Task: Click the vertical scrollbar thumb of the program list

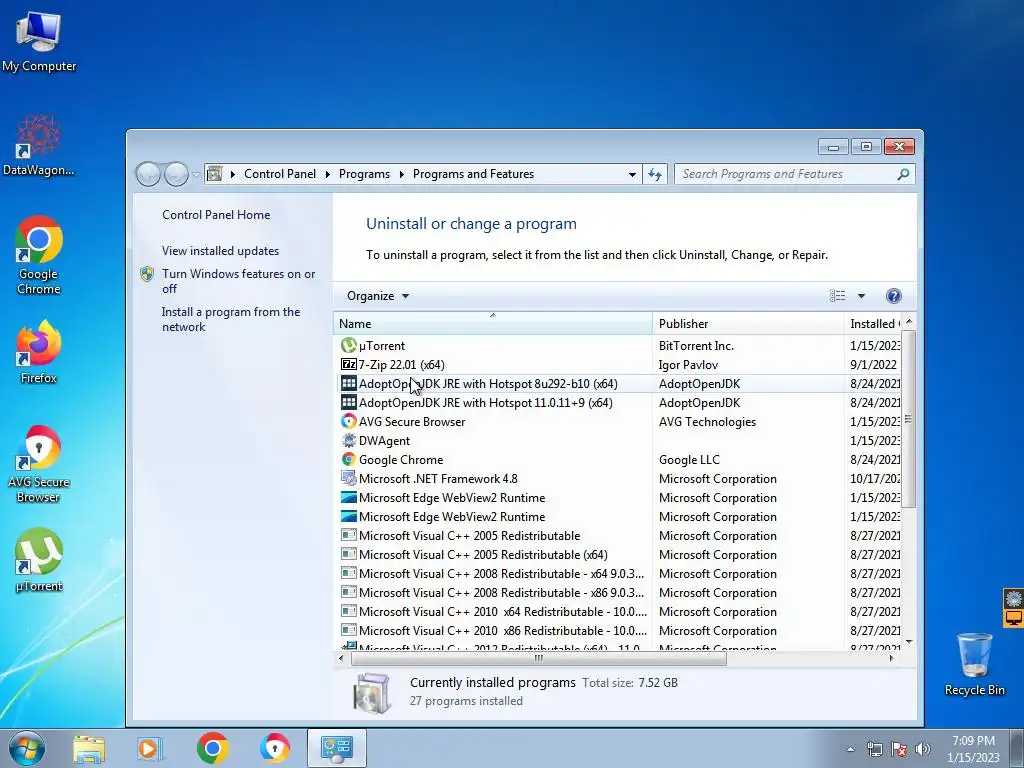Action: click(908, 419)
